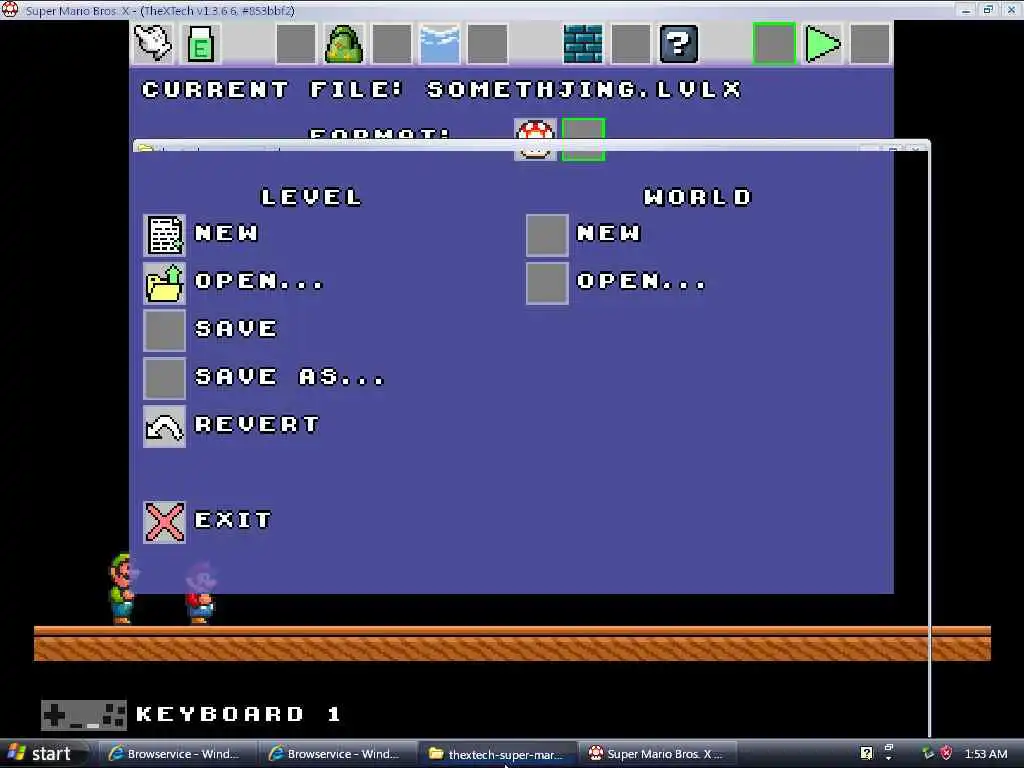The image size is (1024, 768).
Task: Click the gray World Open icon
Action: coord(547,283)
